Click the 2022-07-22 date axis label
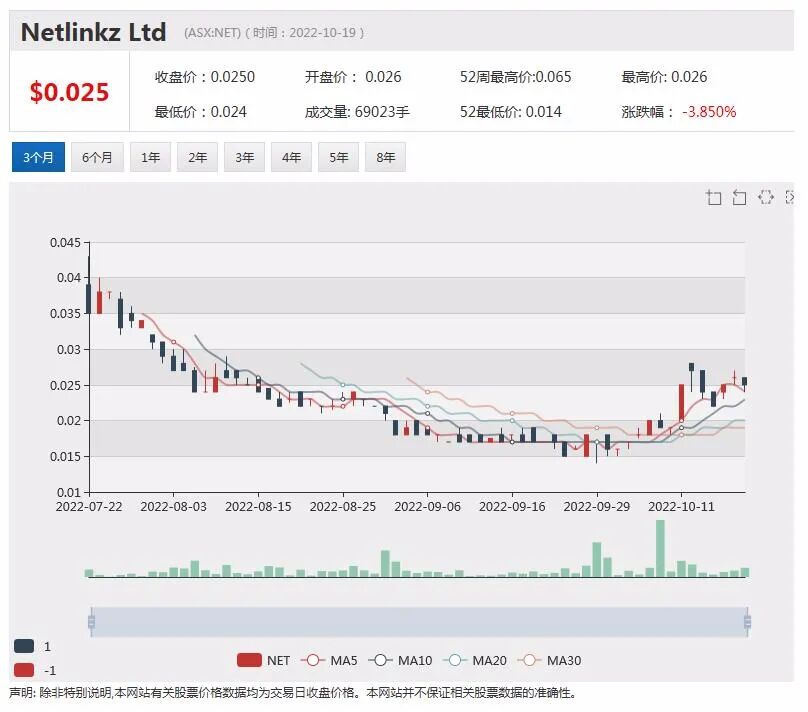Screen dimensions: 808x712 click(89, 506)
